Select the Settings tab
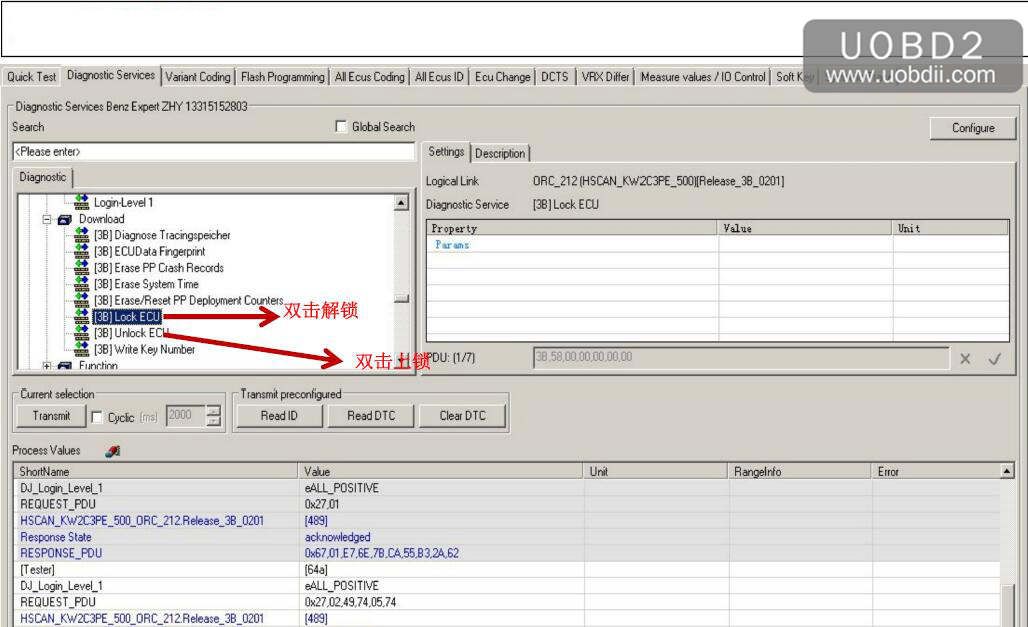This screenshot has width=1028, height=627. (x=446, y=152)
